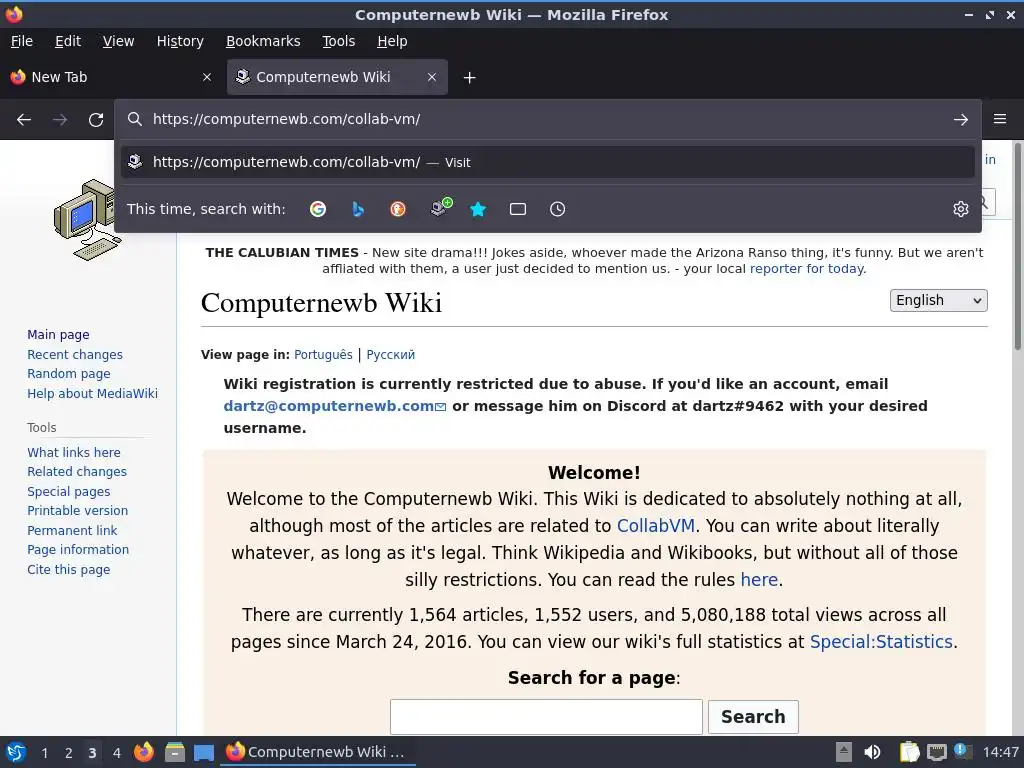1024x768 pixels.
Task: Open Printable version link
Action: pos(78,511)
